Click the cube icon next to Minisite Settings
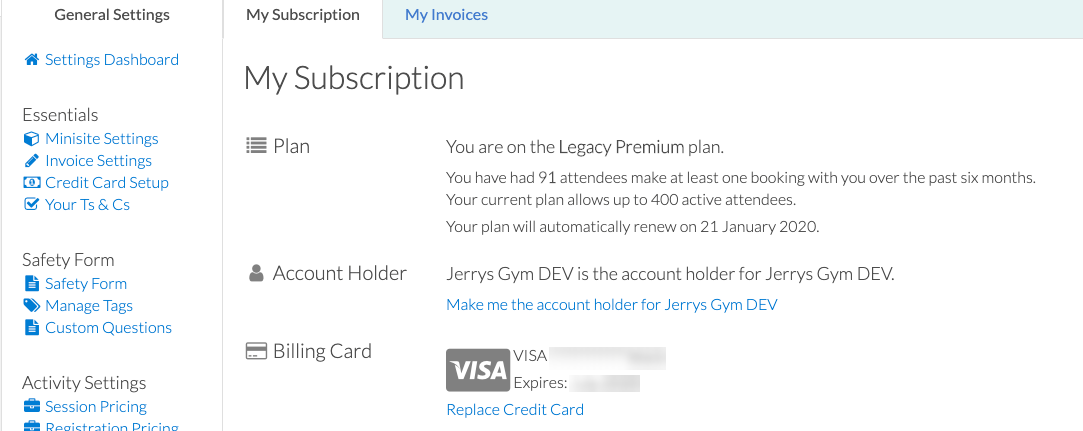Viewport: 1083px width, 431px height. 31,139
